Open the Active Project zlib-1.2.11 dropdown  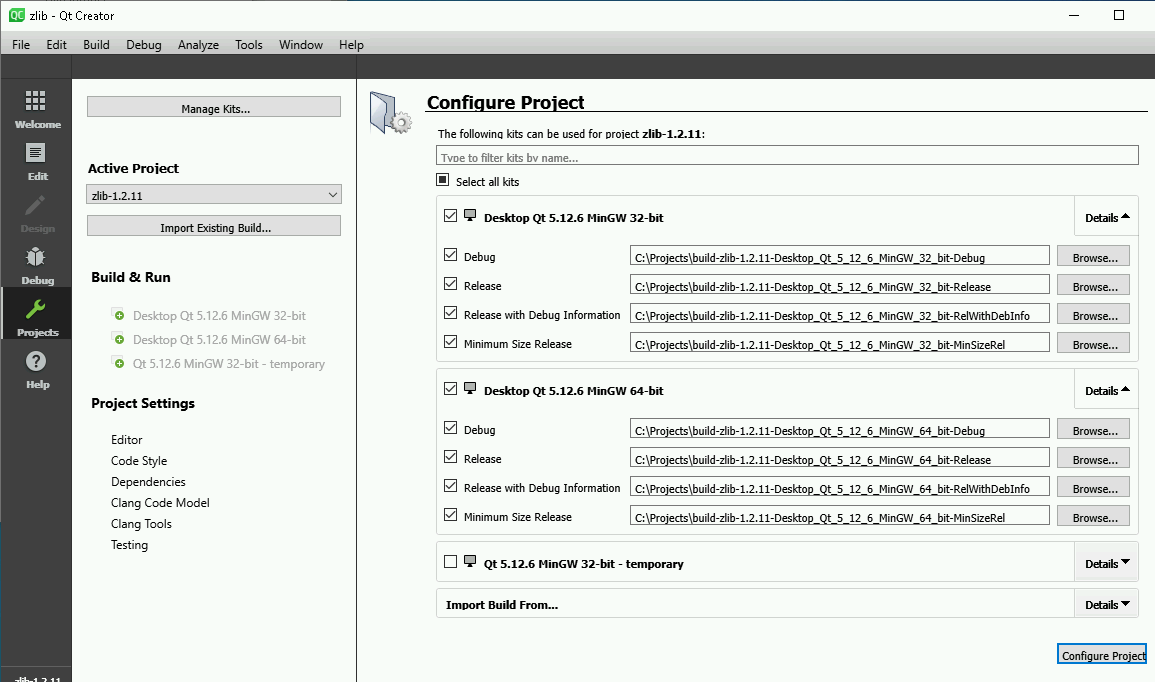click(x=214, y=194)
